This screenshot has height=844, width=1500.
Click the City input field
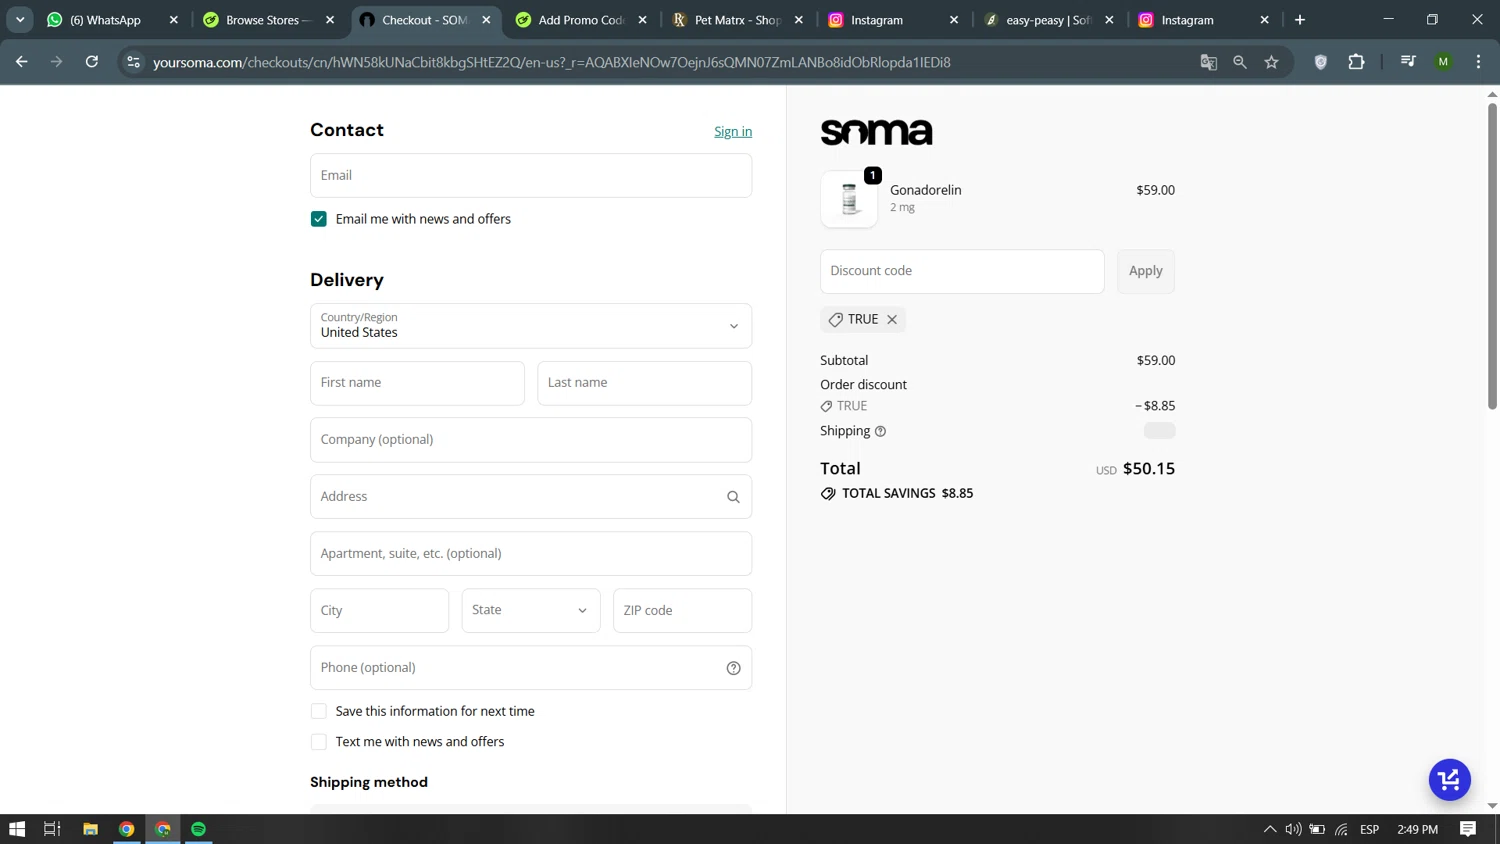coord(379,611)
